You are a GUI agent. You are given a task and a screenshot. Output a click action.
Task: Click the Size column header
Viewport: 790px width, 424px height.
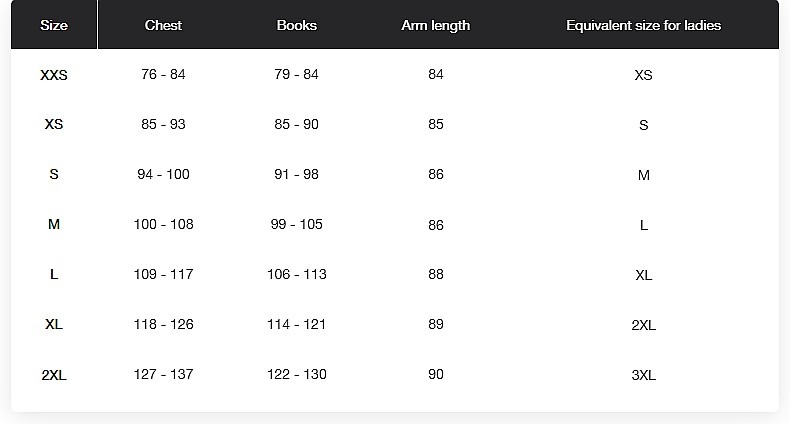click(54, 25)
